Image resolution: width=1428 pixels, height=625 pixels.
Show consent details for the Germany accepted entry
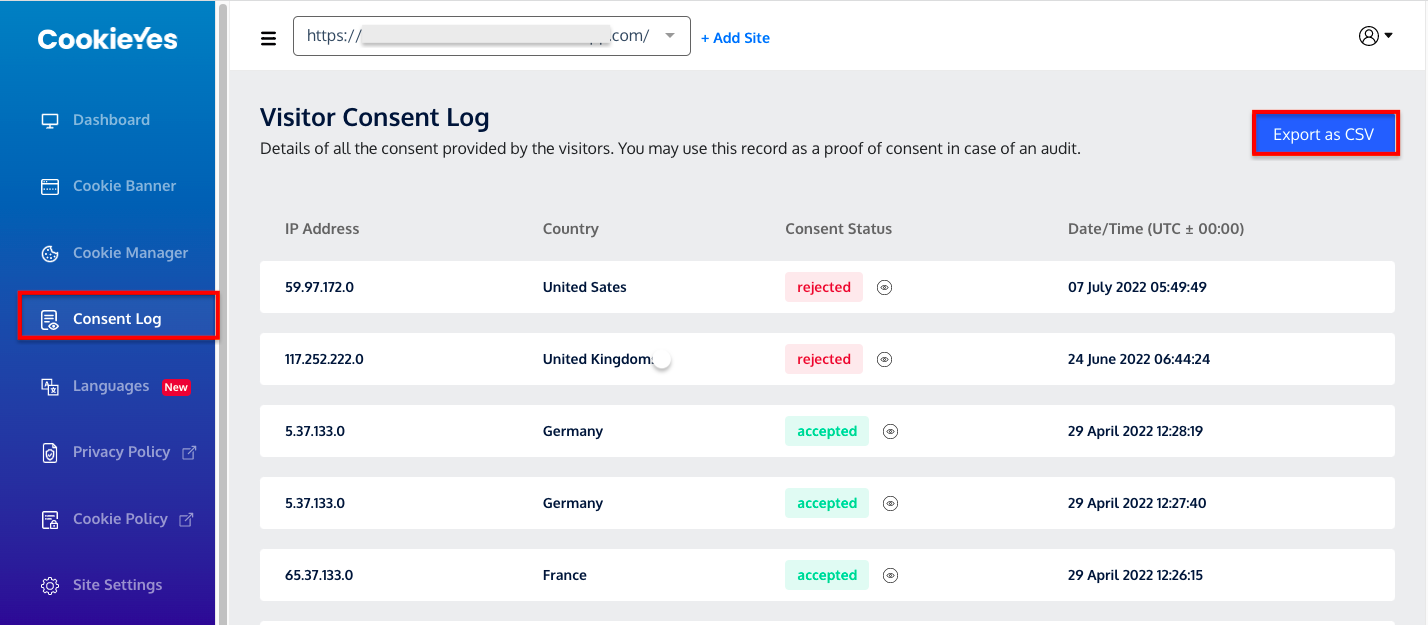[x=890, y=431]
